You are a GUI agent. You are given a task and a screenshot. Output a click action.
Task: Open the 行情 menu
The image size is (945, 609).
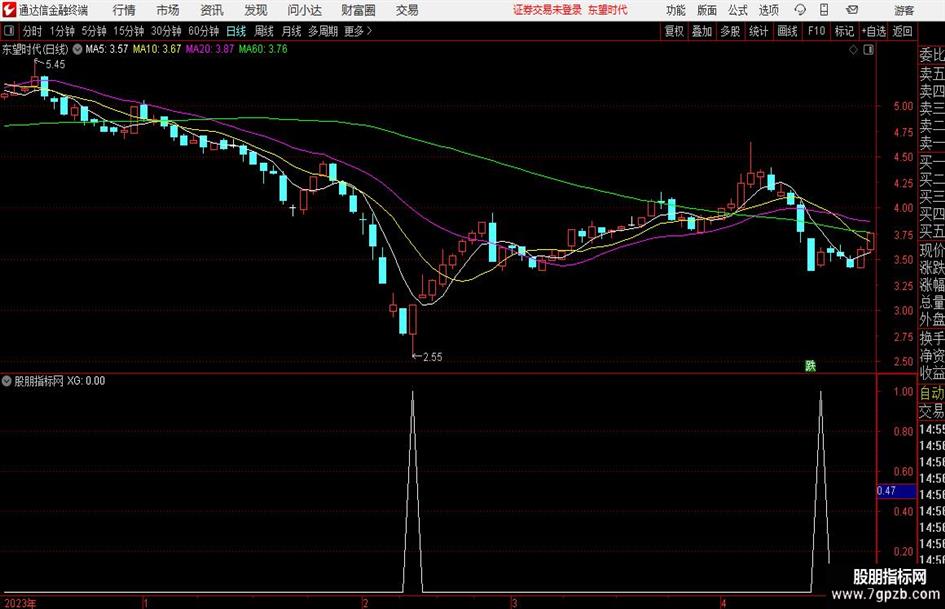(124, 10)
